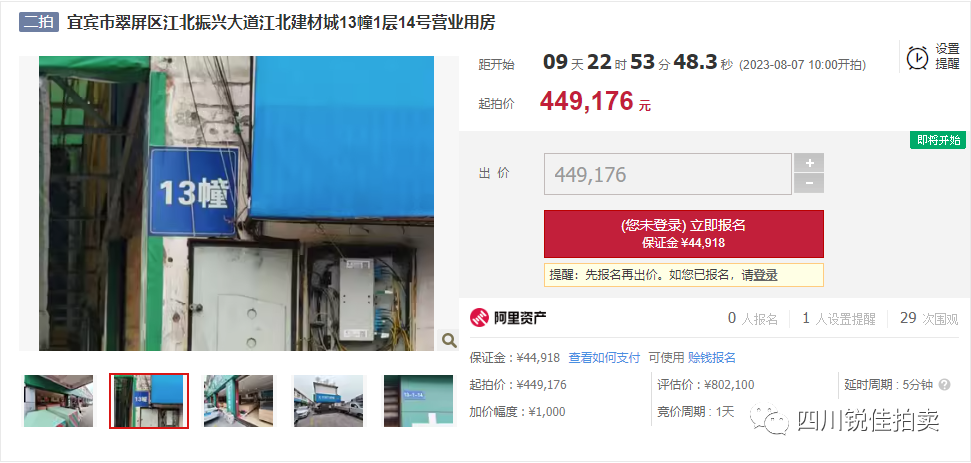The image size is (971, 463).
Task: Select the third shop interior thumbnail
Action: click(x=238, y=400)
